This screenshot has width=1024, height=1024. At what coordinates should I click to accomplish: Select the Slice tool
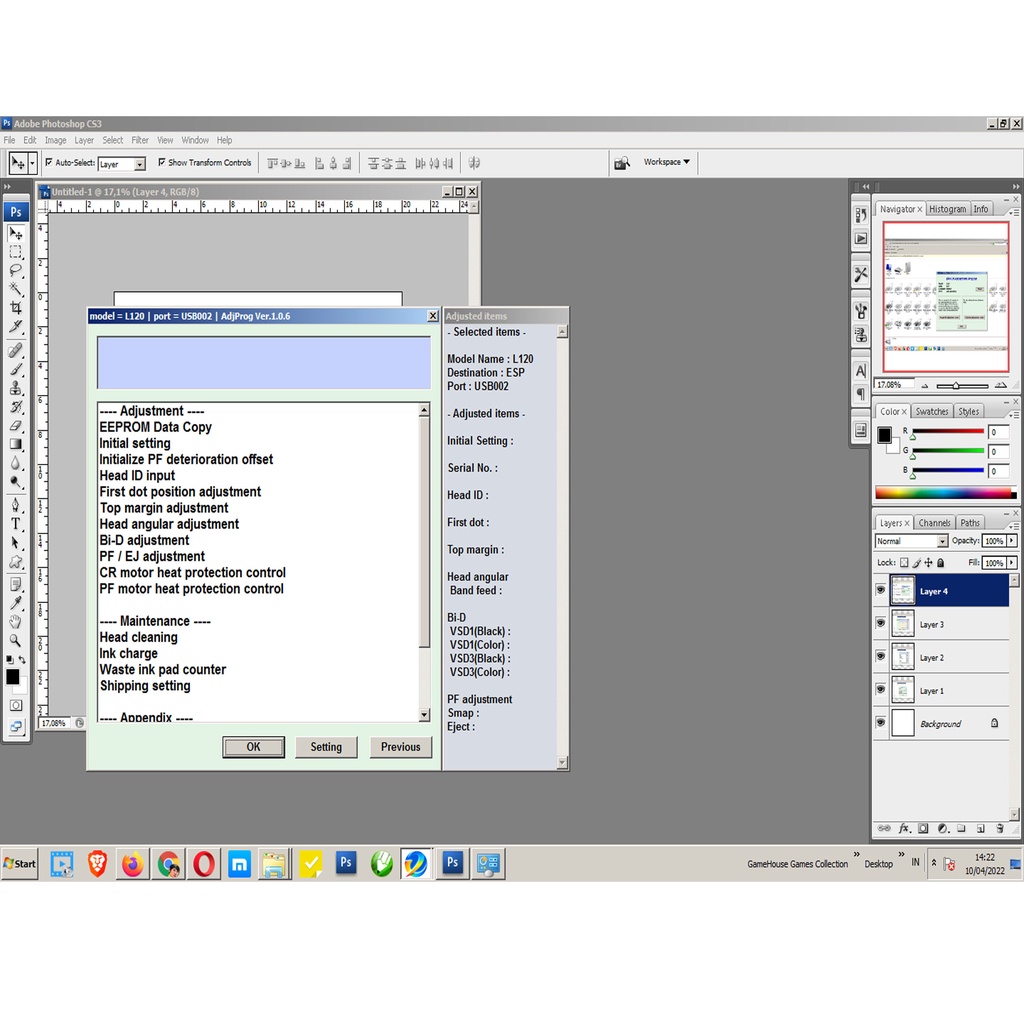16,326
